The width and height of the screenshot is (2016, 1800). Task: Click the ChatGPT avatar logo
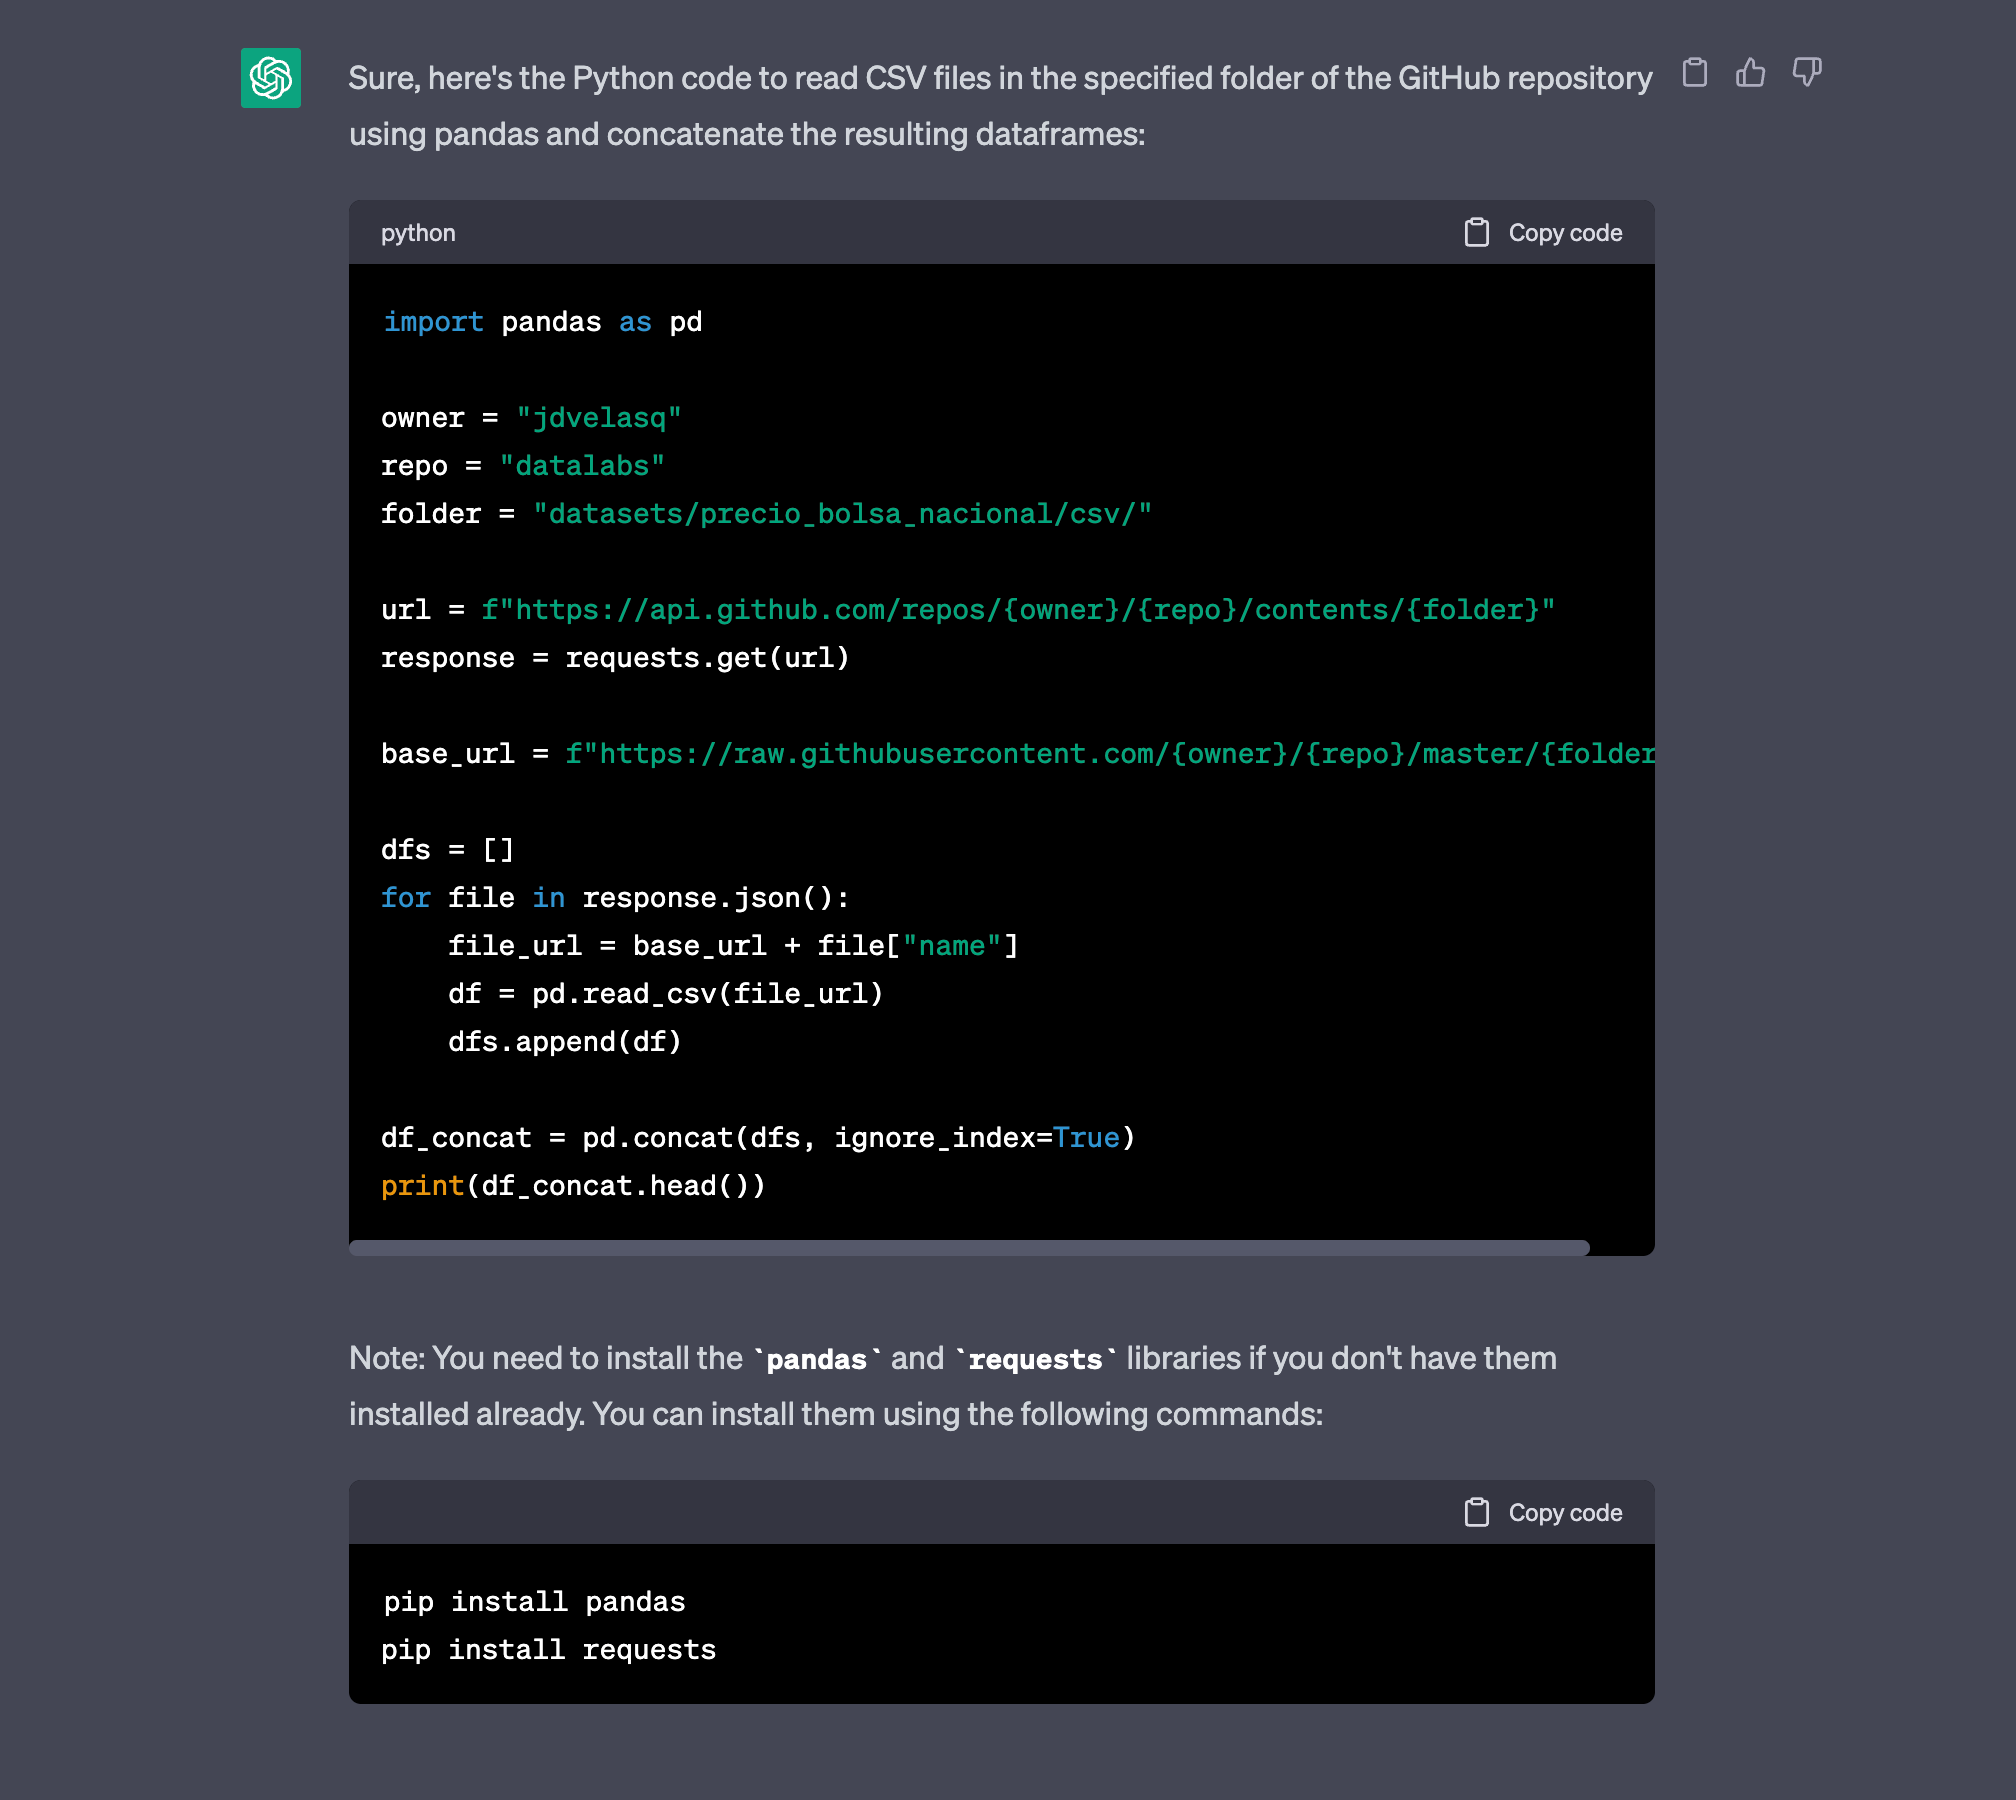271,78
